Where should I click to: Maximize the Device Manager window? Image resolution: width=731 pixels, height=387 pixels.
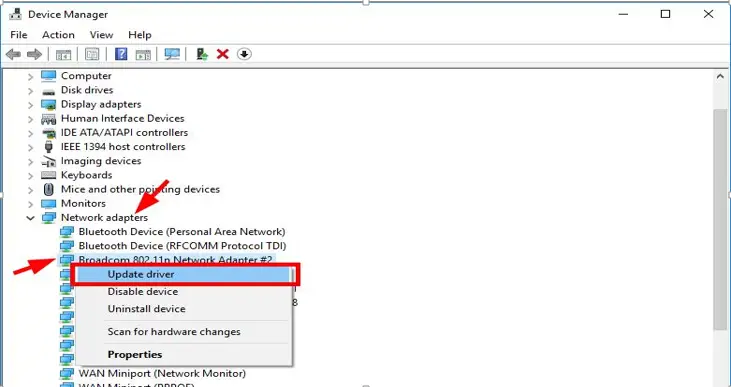pyautogui.click(x=666, y=14)
